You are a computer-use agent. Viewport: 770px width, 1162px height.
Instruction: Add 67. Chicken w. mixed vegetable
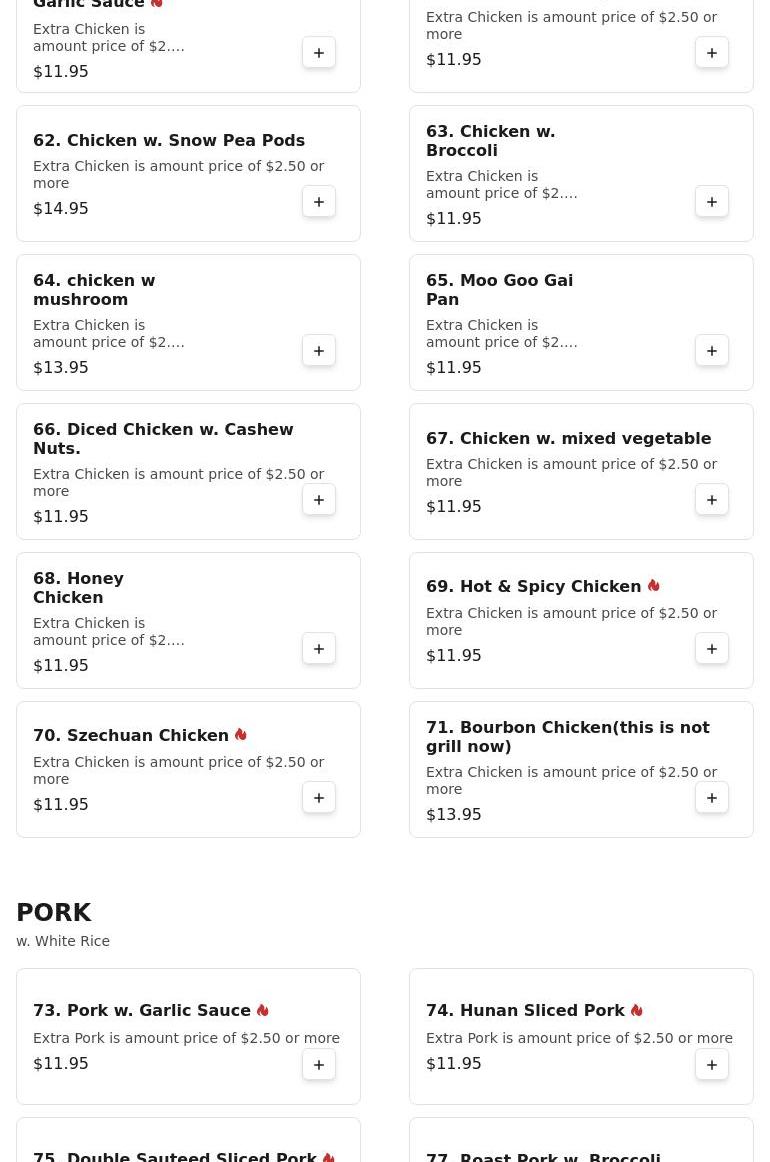[x=712, y=500]
